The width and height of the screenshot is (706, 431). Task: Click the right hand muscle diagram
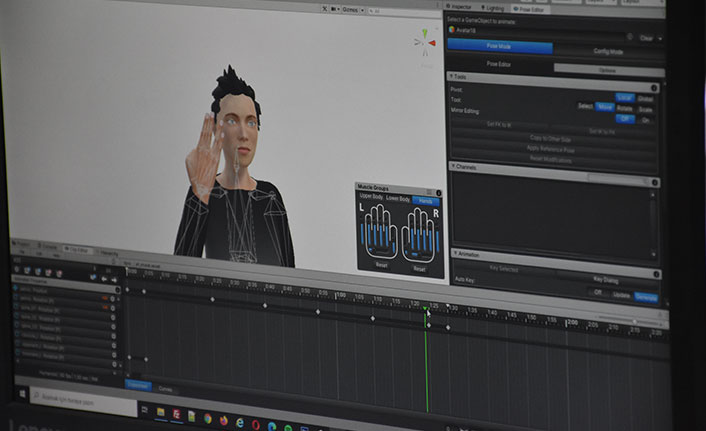tap(420, 237)
